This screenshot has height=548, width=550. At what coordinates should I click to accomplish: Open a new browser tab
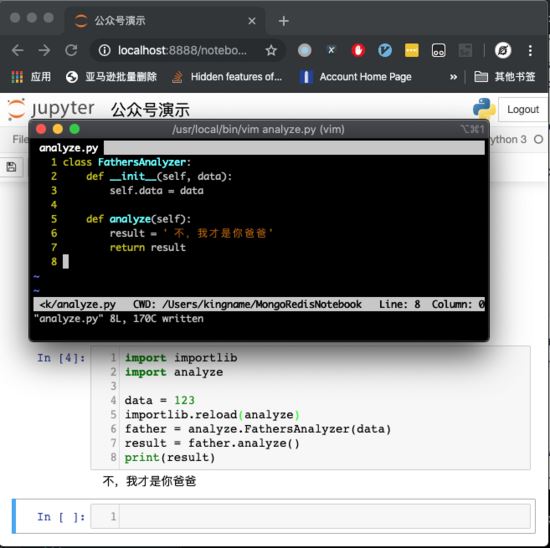click(x=283, y=21)
